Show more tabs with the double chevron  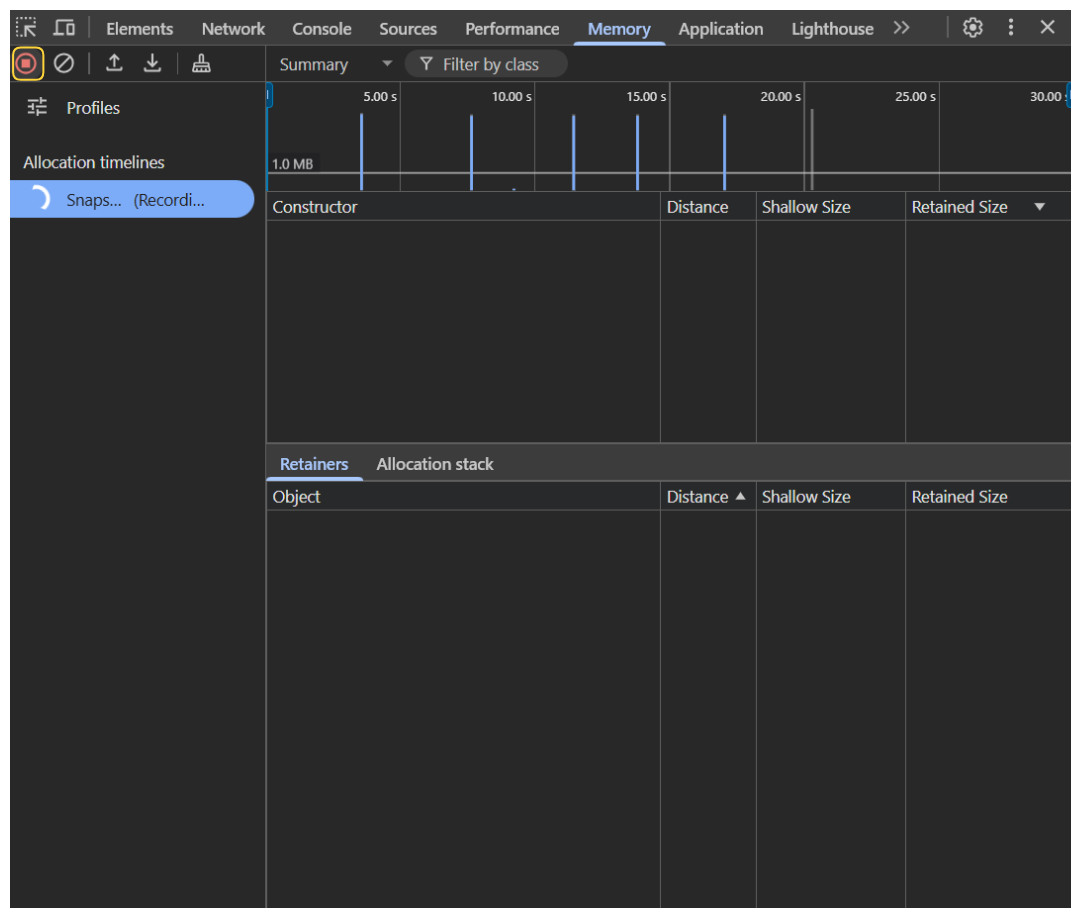[901, 28]
